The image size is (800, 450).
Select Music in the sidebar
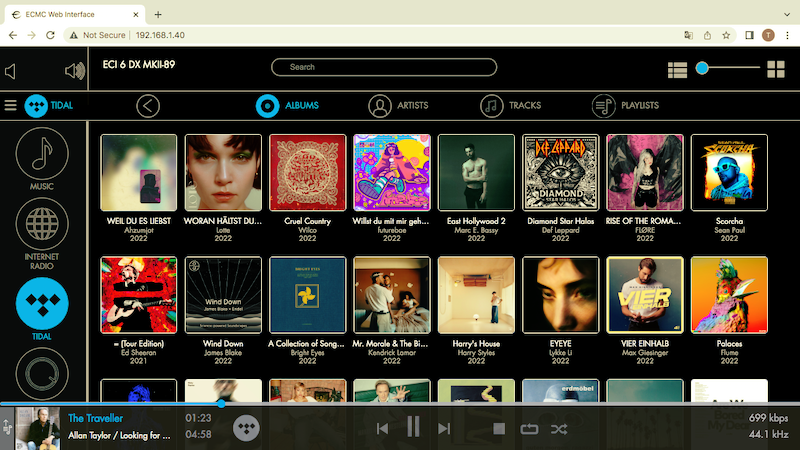(x=42, y=159)
